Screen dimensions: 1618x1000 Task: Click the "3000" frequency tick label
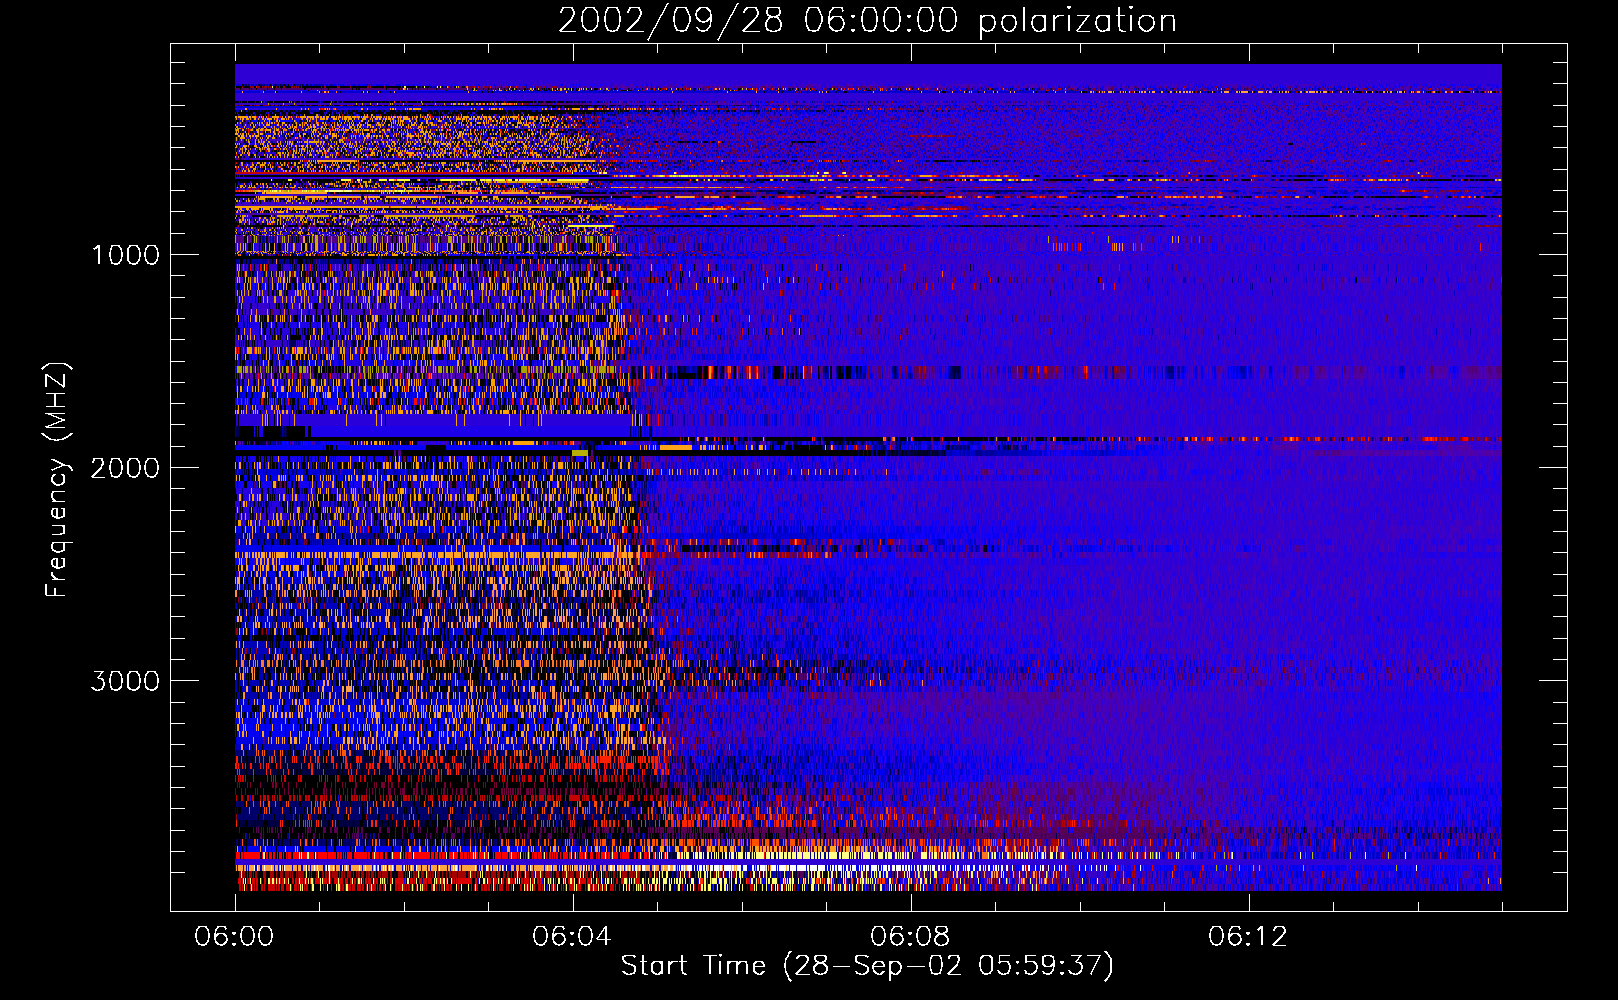(125, 681)
